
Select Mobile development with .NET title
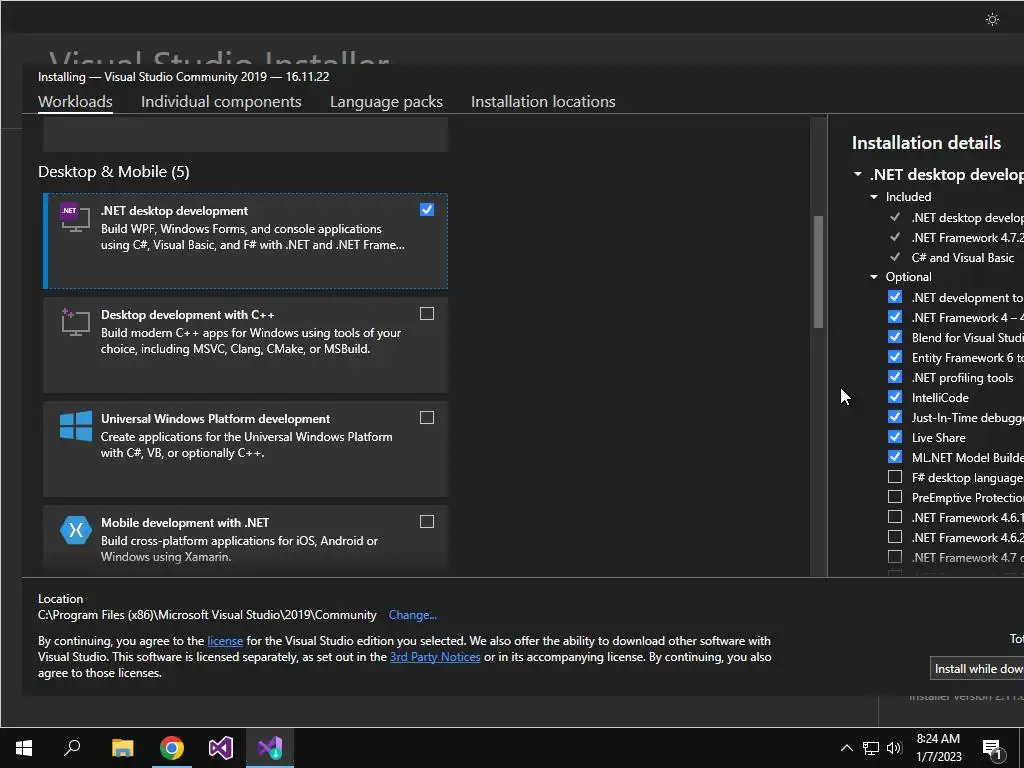click(x=185, y=522)
